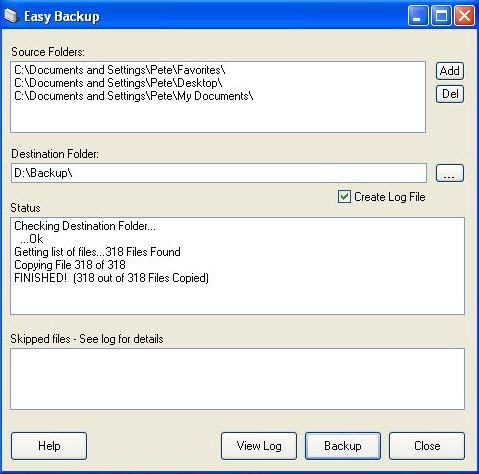
Task: Select the Pete\Desktop\ source folder entry
Action: point(118,83)
